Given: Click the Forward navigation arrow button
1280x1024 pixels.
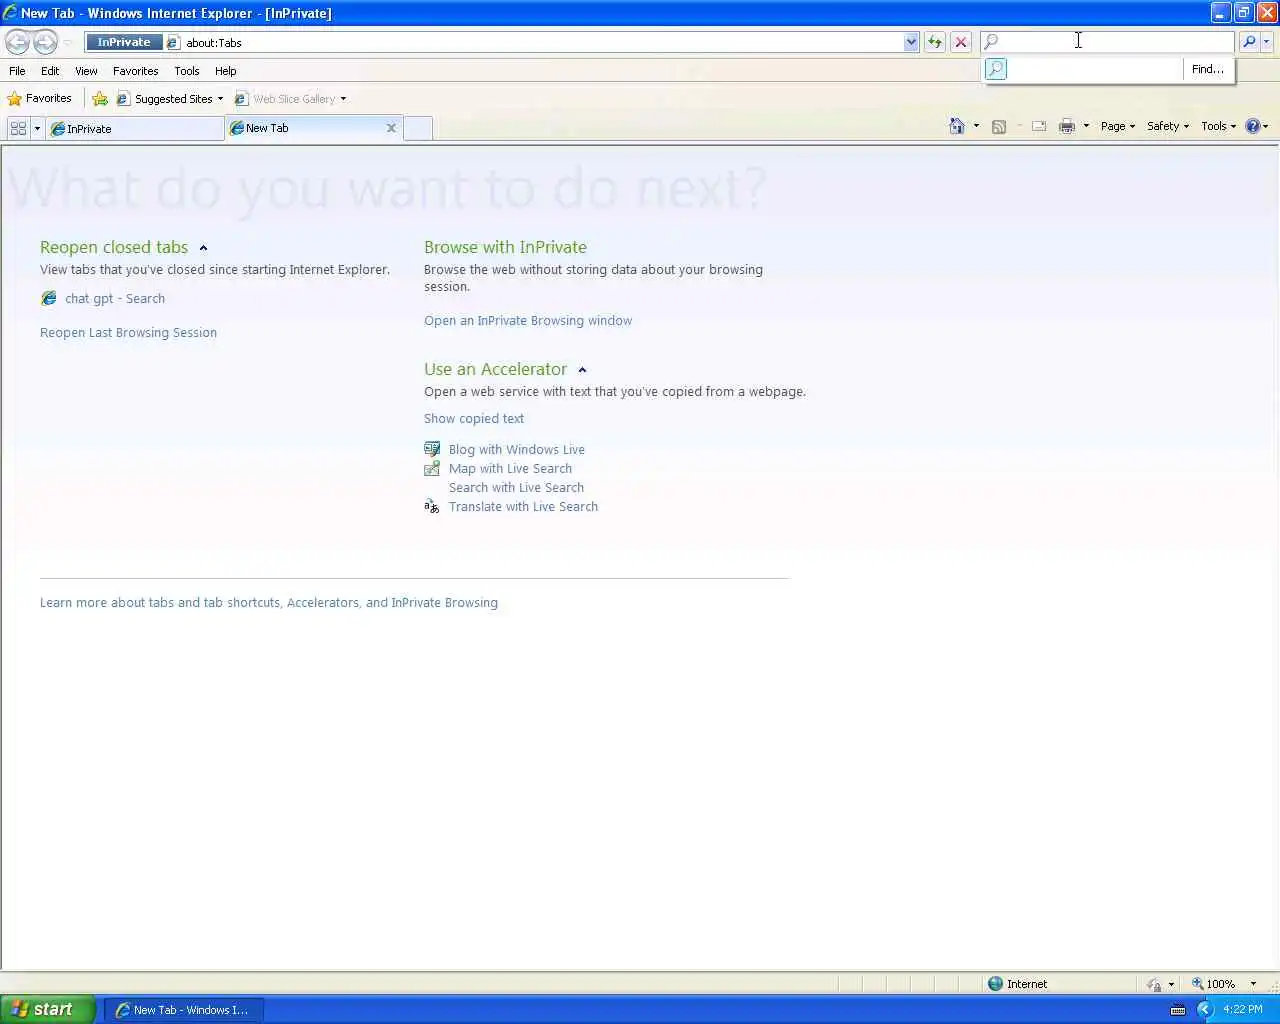Looking at the screenshot, I should coord(45,42).
